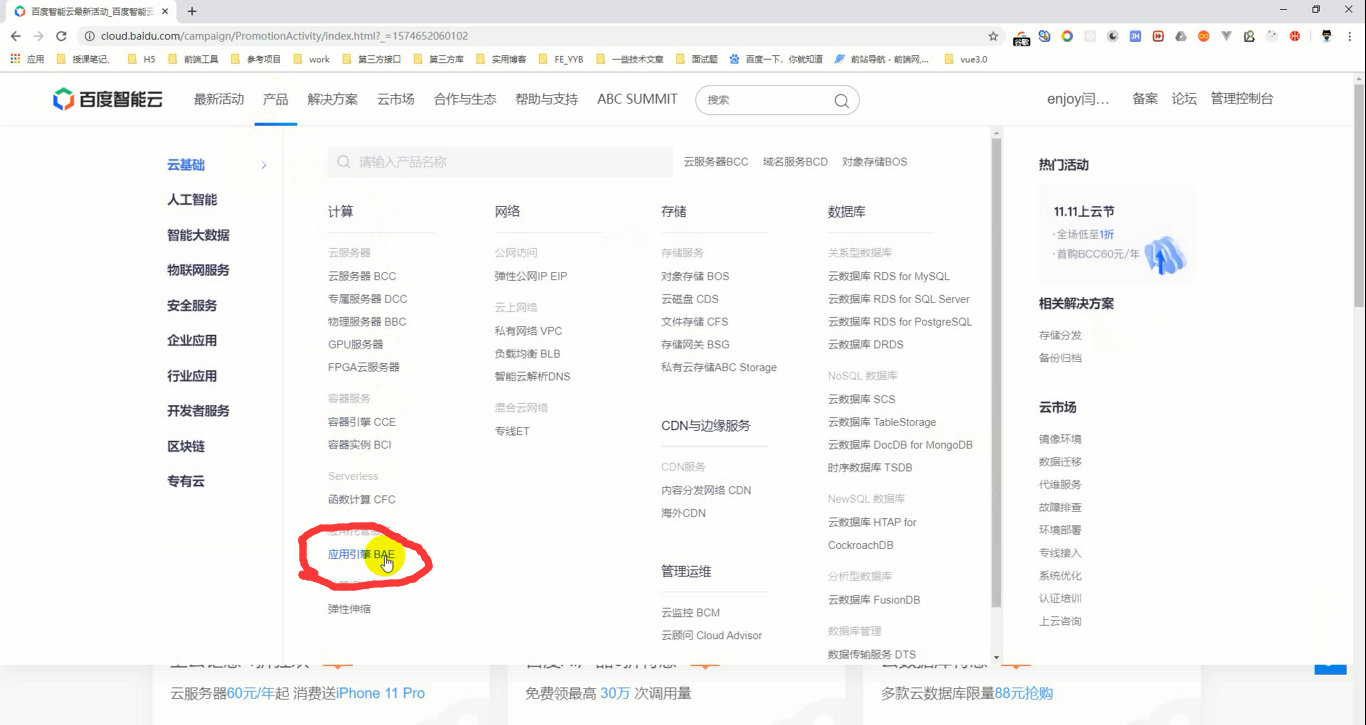Image resolution: width=1366 pixels, height=725 pixels.
Task: Select the 云市场 menu item
Action: pyautogui.click(x=395, y=99)
